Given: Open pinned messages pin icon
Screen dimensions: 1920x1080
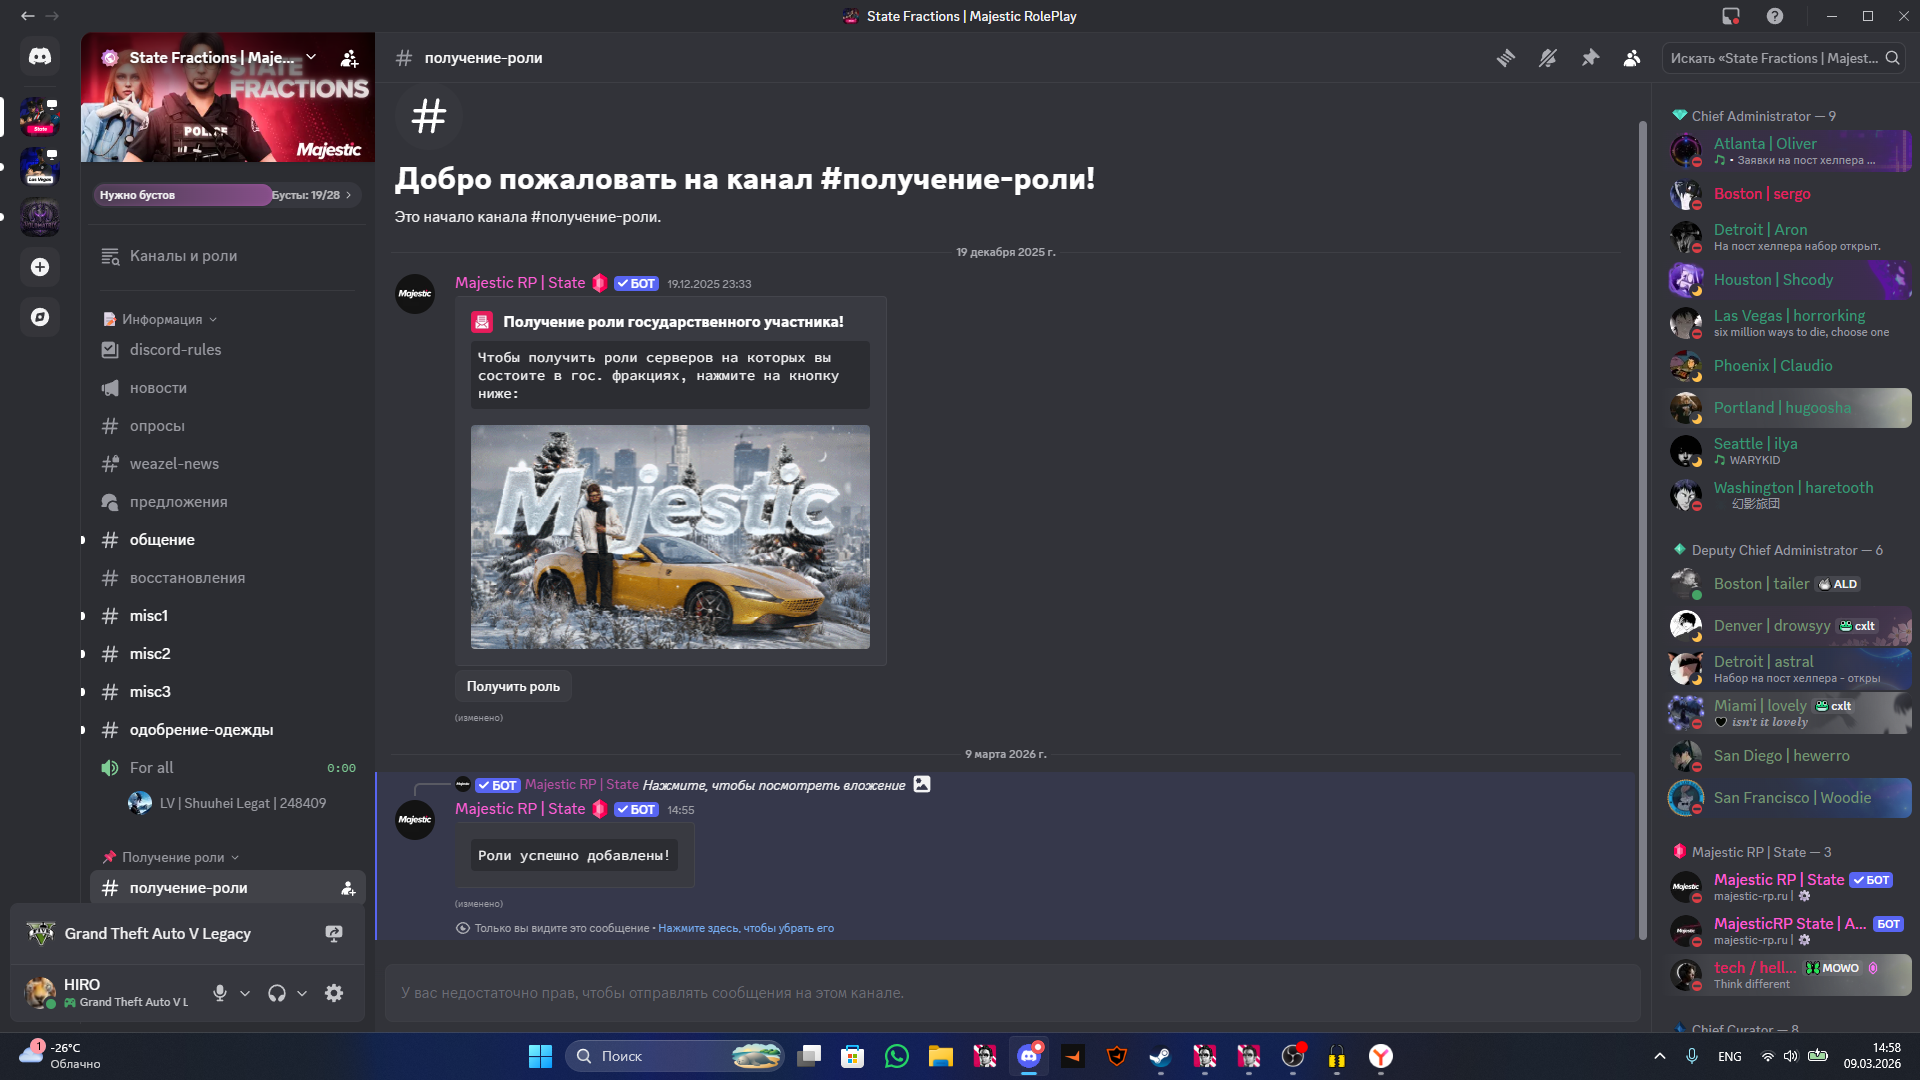Looking at the screenshot, I should [1590, 58].
